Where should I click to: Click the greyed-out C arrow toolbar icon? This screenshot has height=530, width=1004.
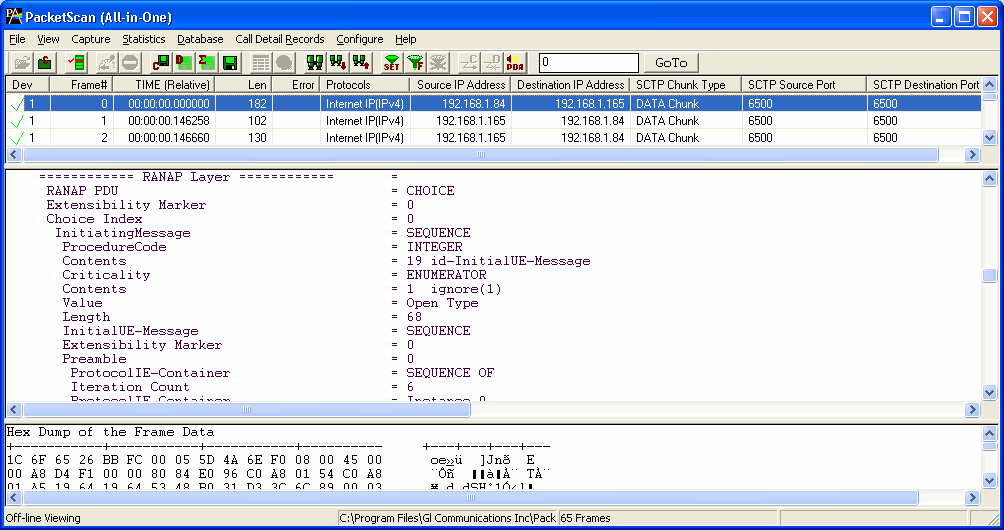click(x=469, y=62)
